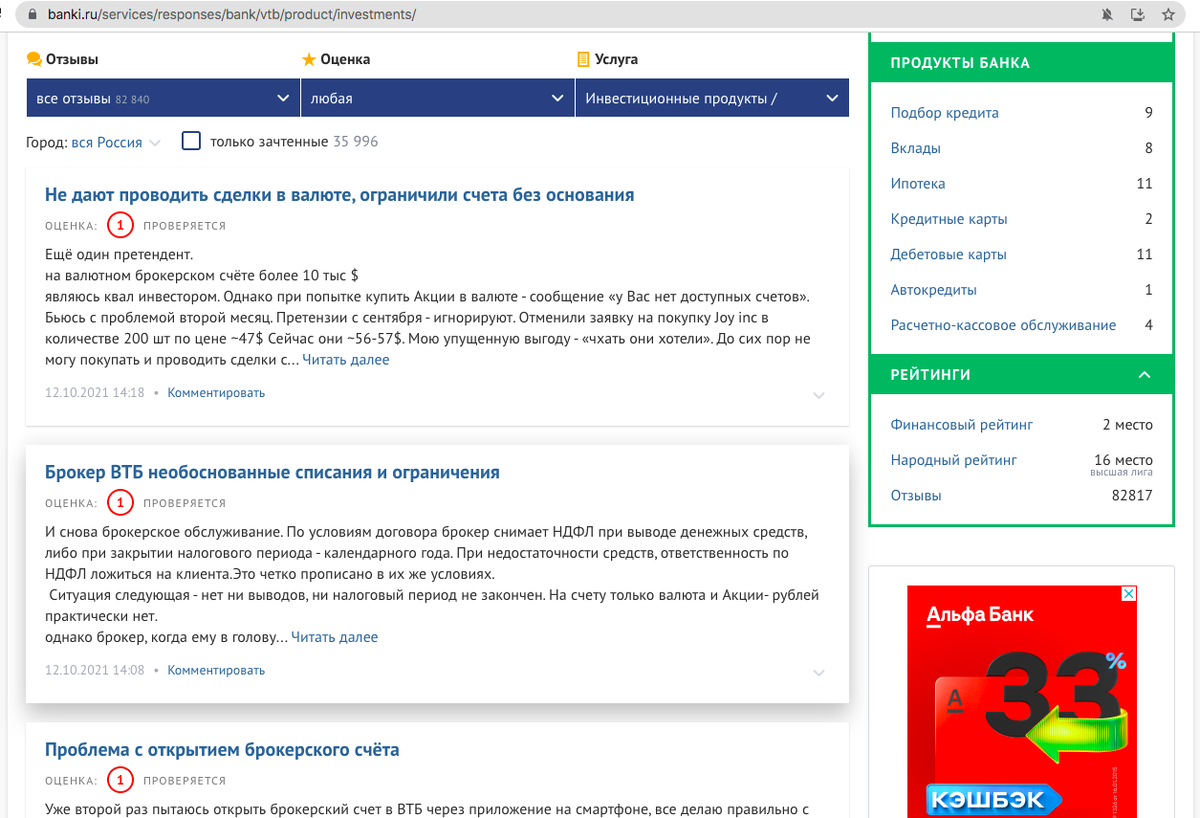Click rating badge 1 of currency deals review
Image resolution: width=1200 pixels, height=818 pixels.
(x=120, y=226)
